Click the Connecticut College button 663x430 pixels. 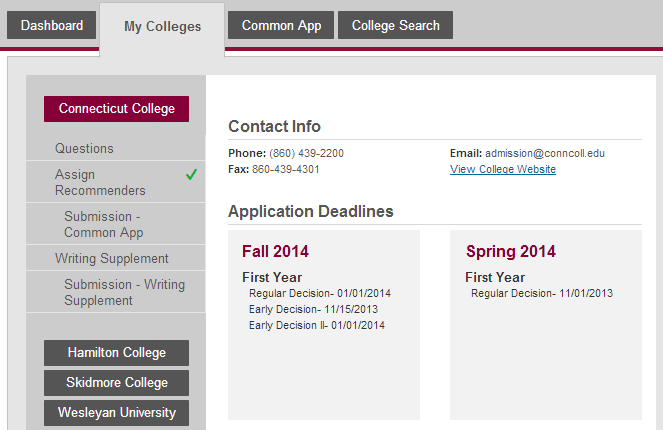(x=117, y=109)
